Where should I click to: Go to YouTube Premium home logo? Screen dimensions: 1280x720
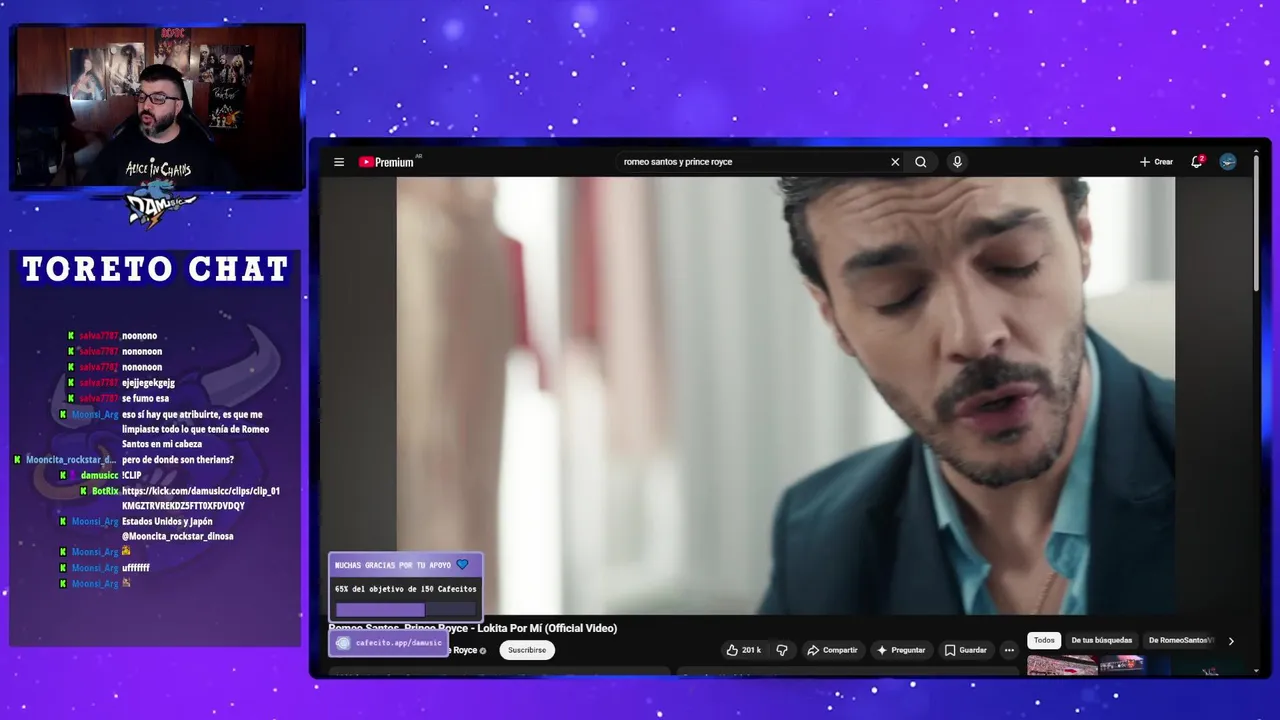tap(387, 162)
